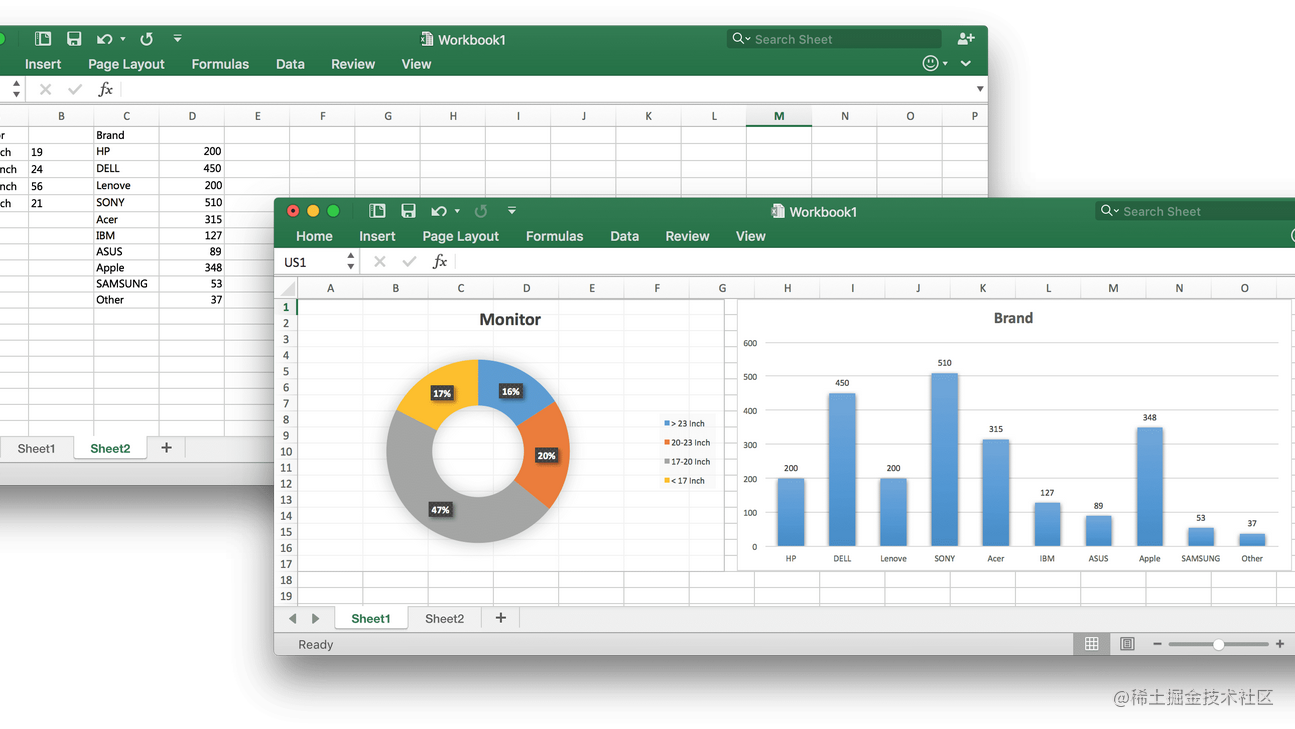Select Sheet2 tab in front window

[x=444, y=619]
